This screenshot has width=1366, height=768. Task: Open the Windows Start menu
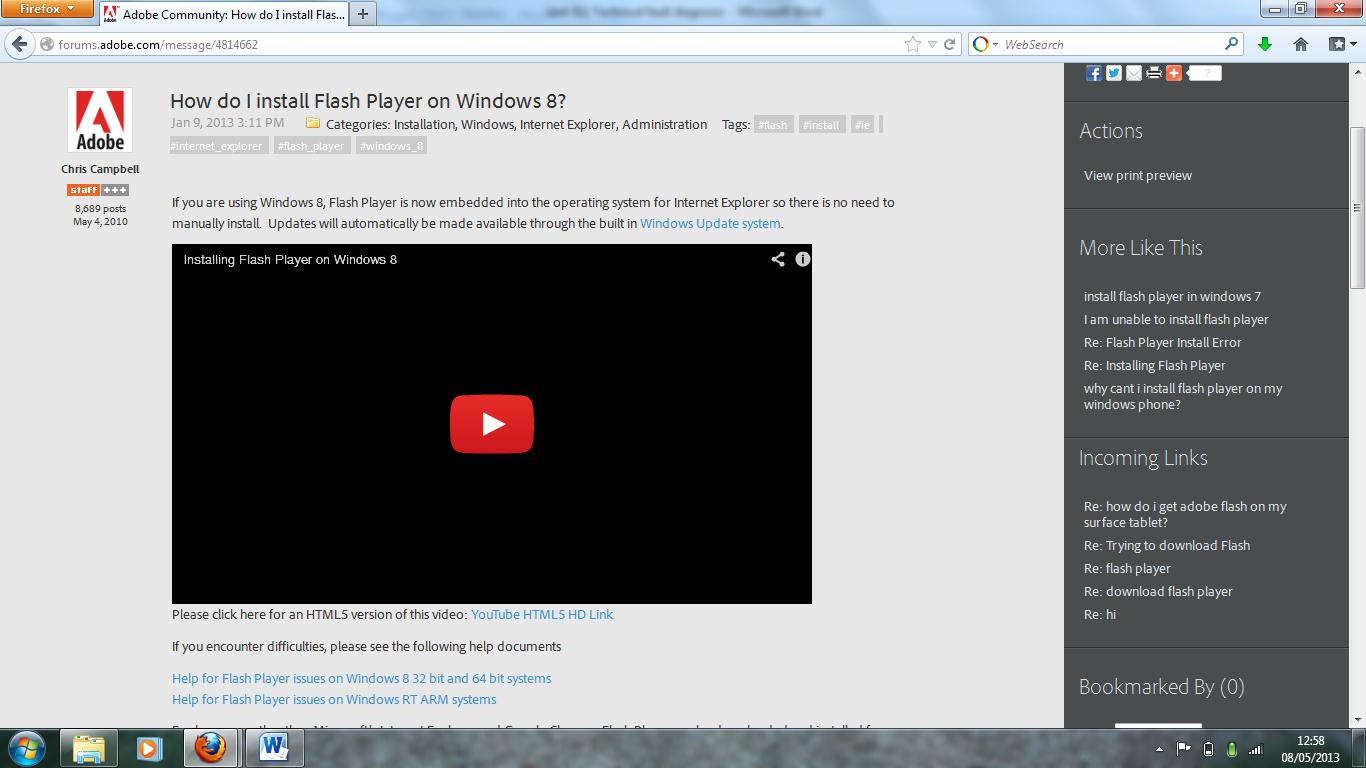coord(25,748)
